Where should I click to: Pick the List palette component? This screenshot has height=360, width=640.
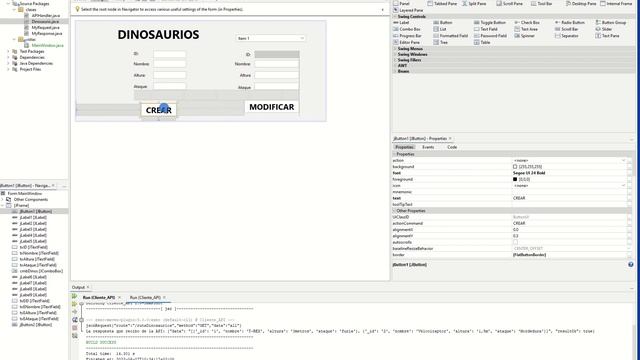coord(440,29)
